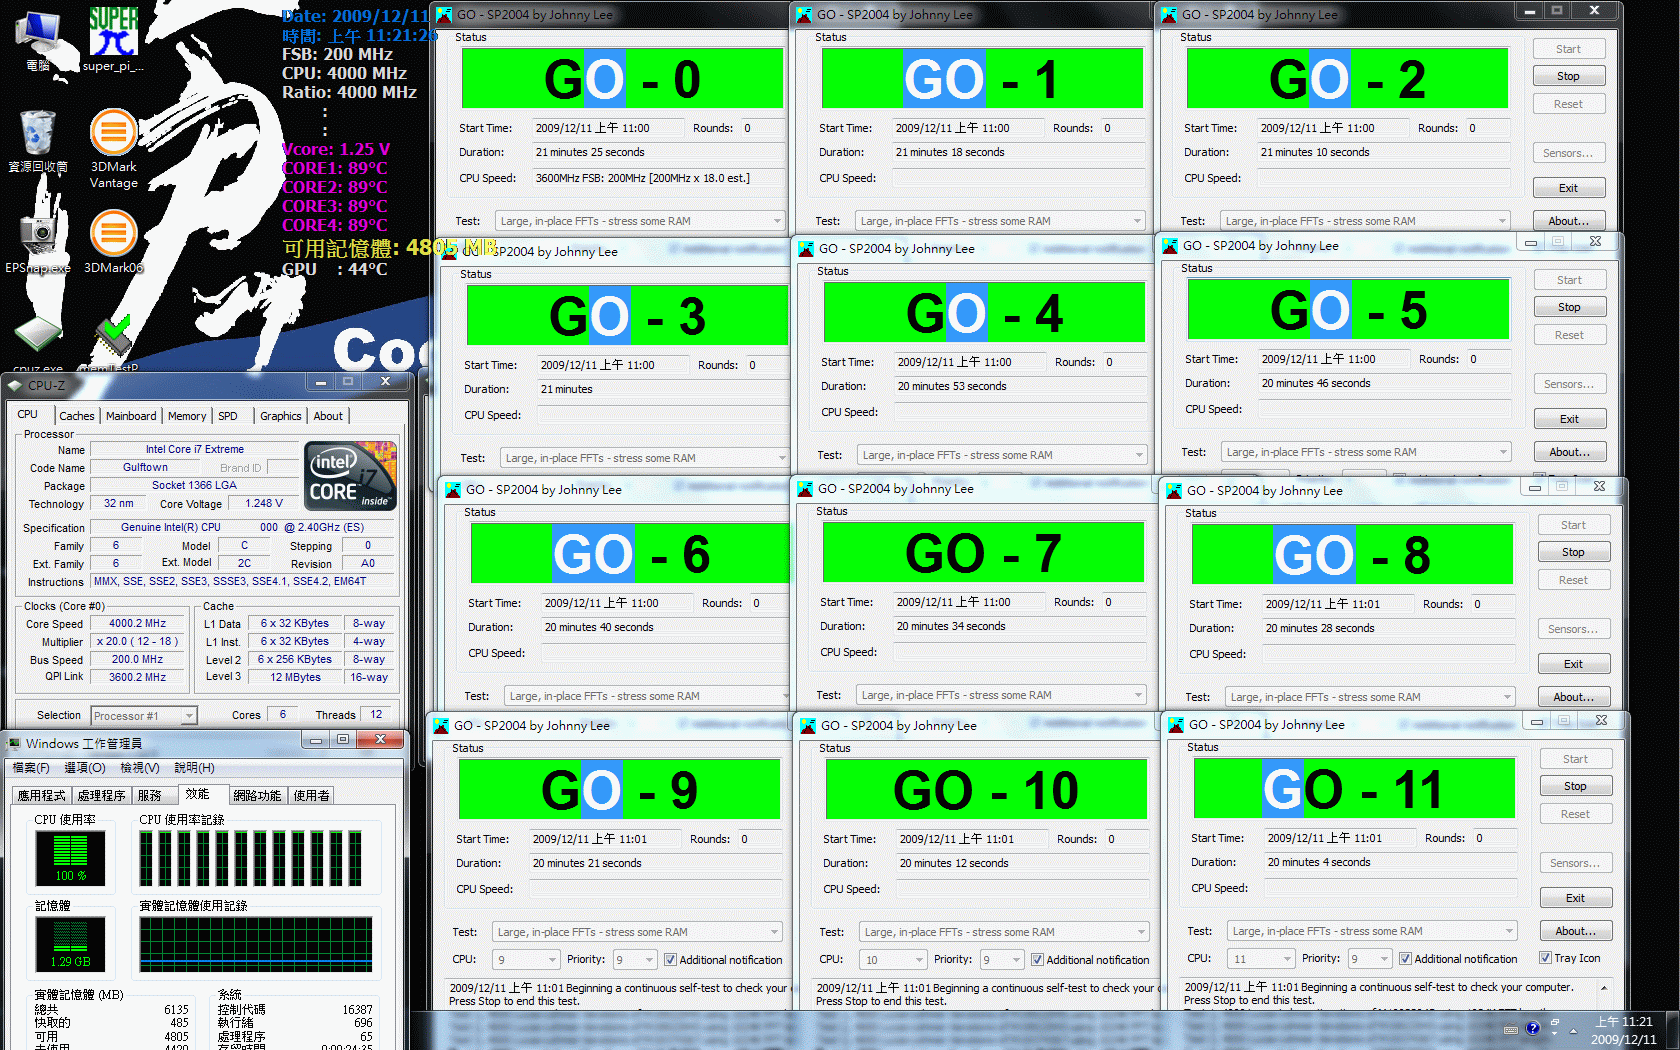1680x1050 pixels.
Task: Open the Recycle Bin desktop icon
Action: tap(38, 140)
